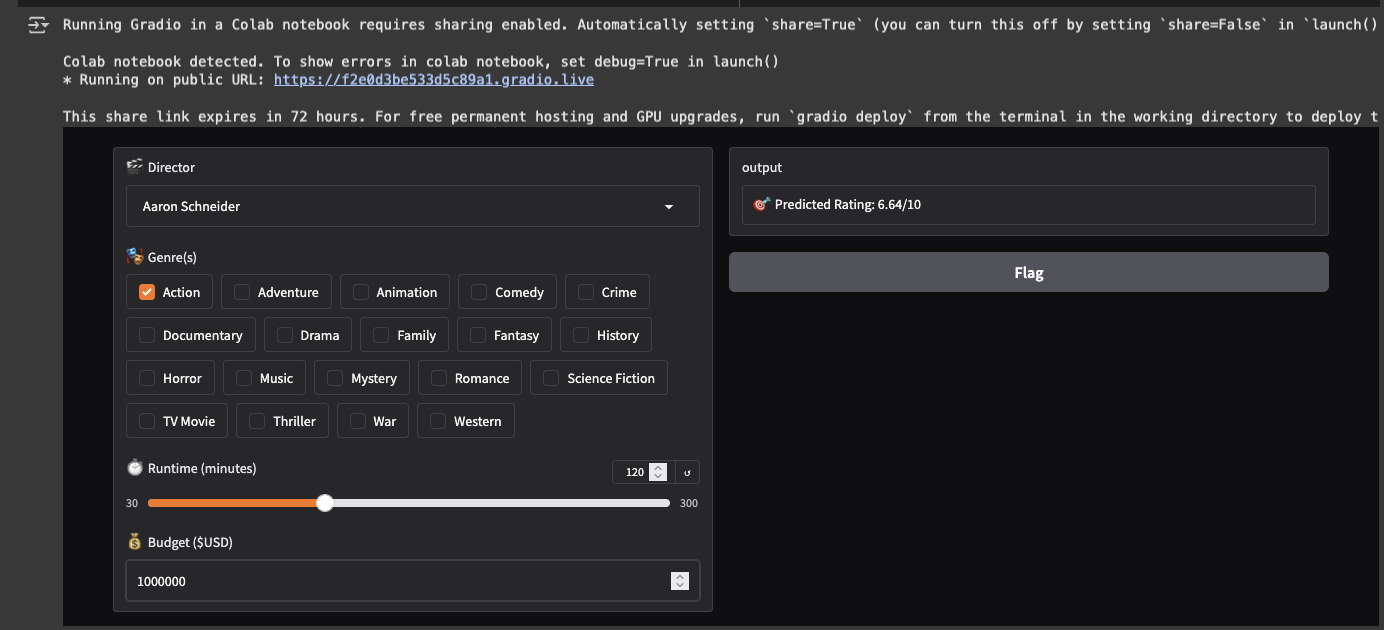The height and width of the screenshot is (630, 1384).
Task: Uncheck the Action genre checkbox
Action: 147,292
